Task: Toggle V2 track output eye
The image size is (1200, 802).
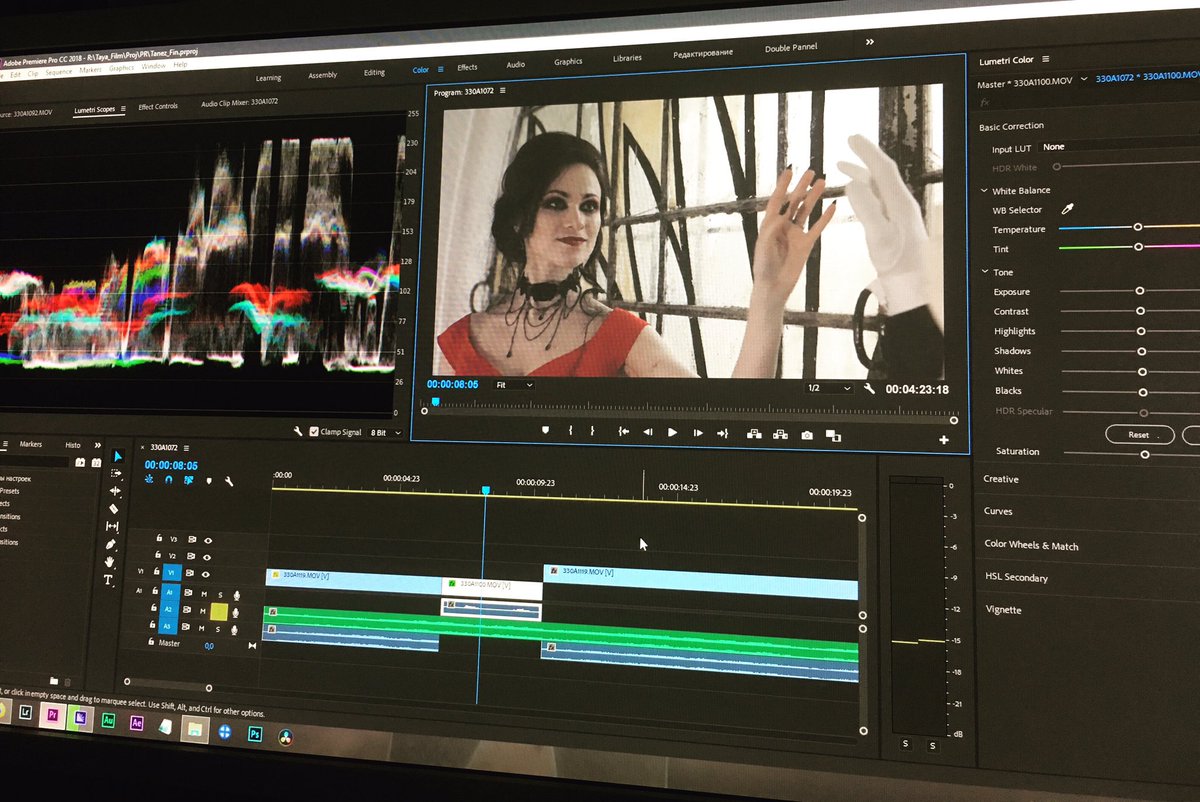Action: tap(208, 557)
